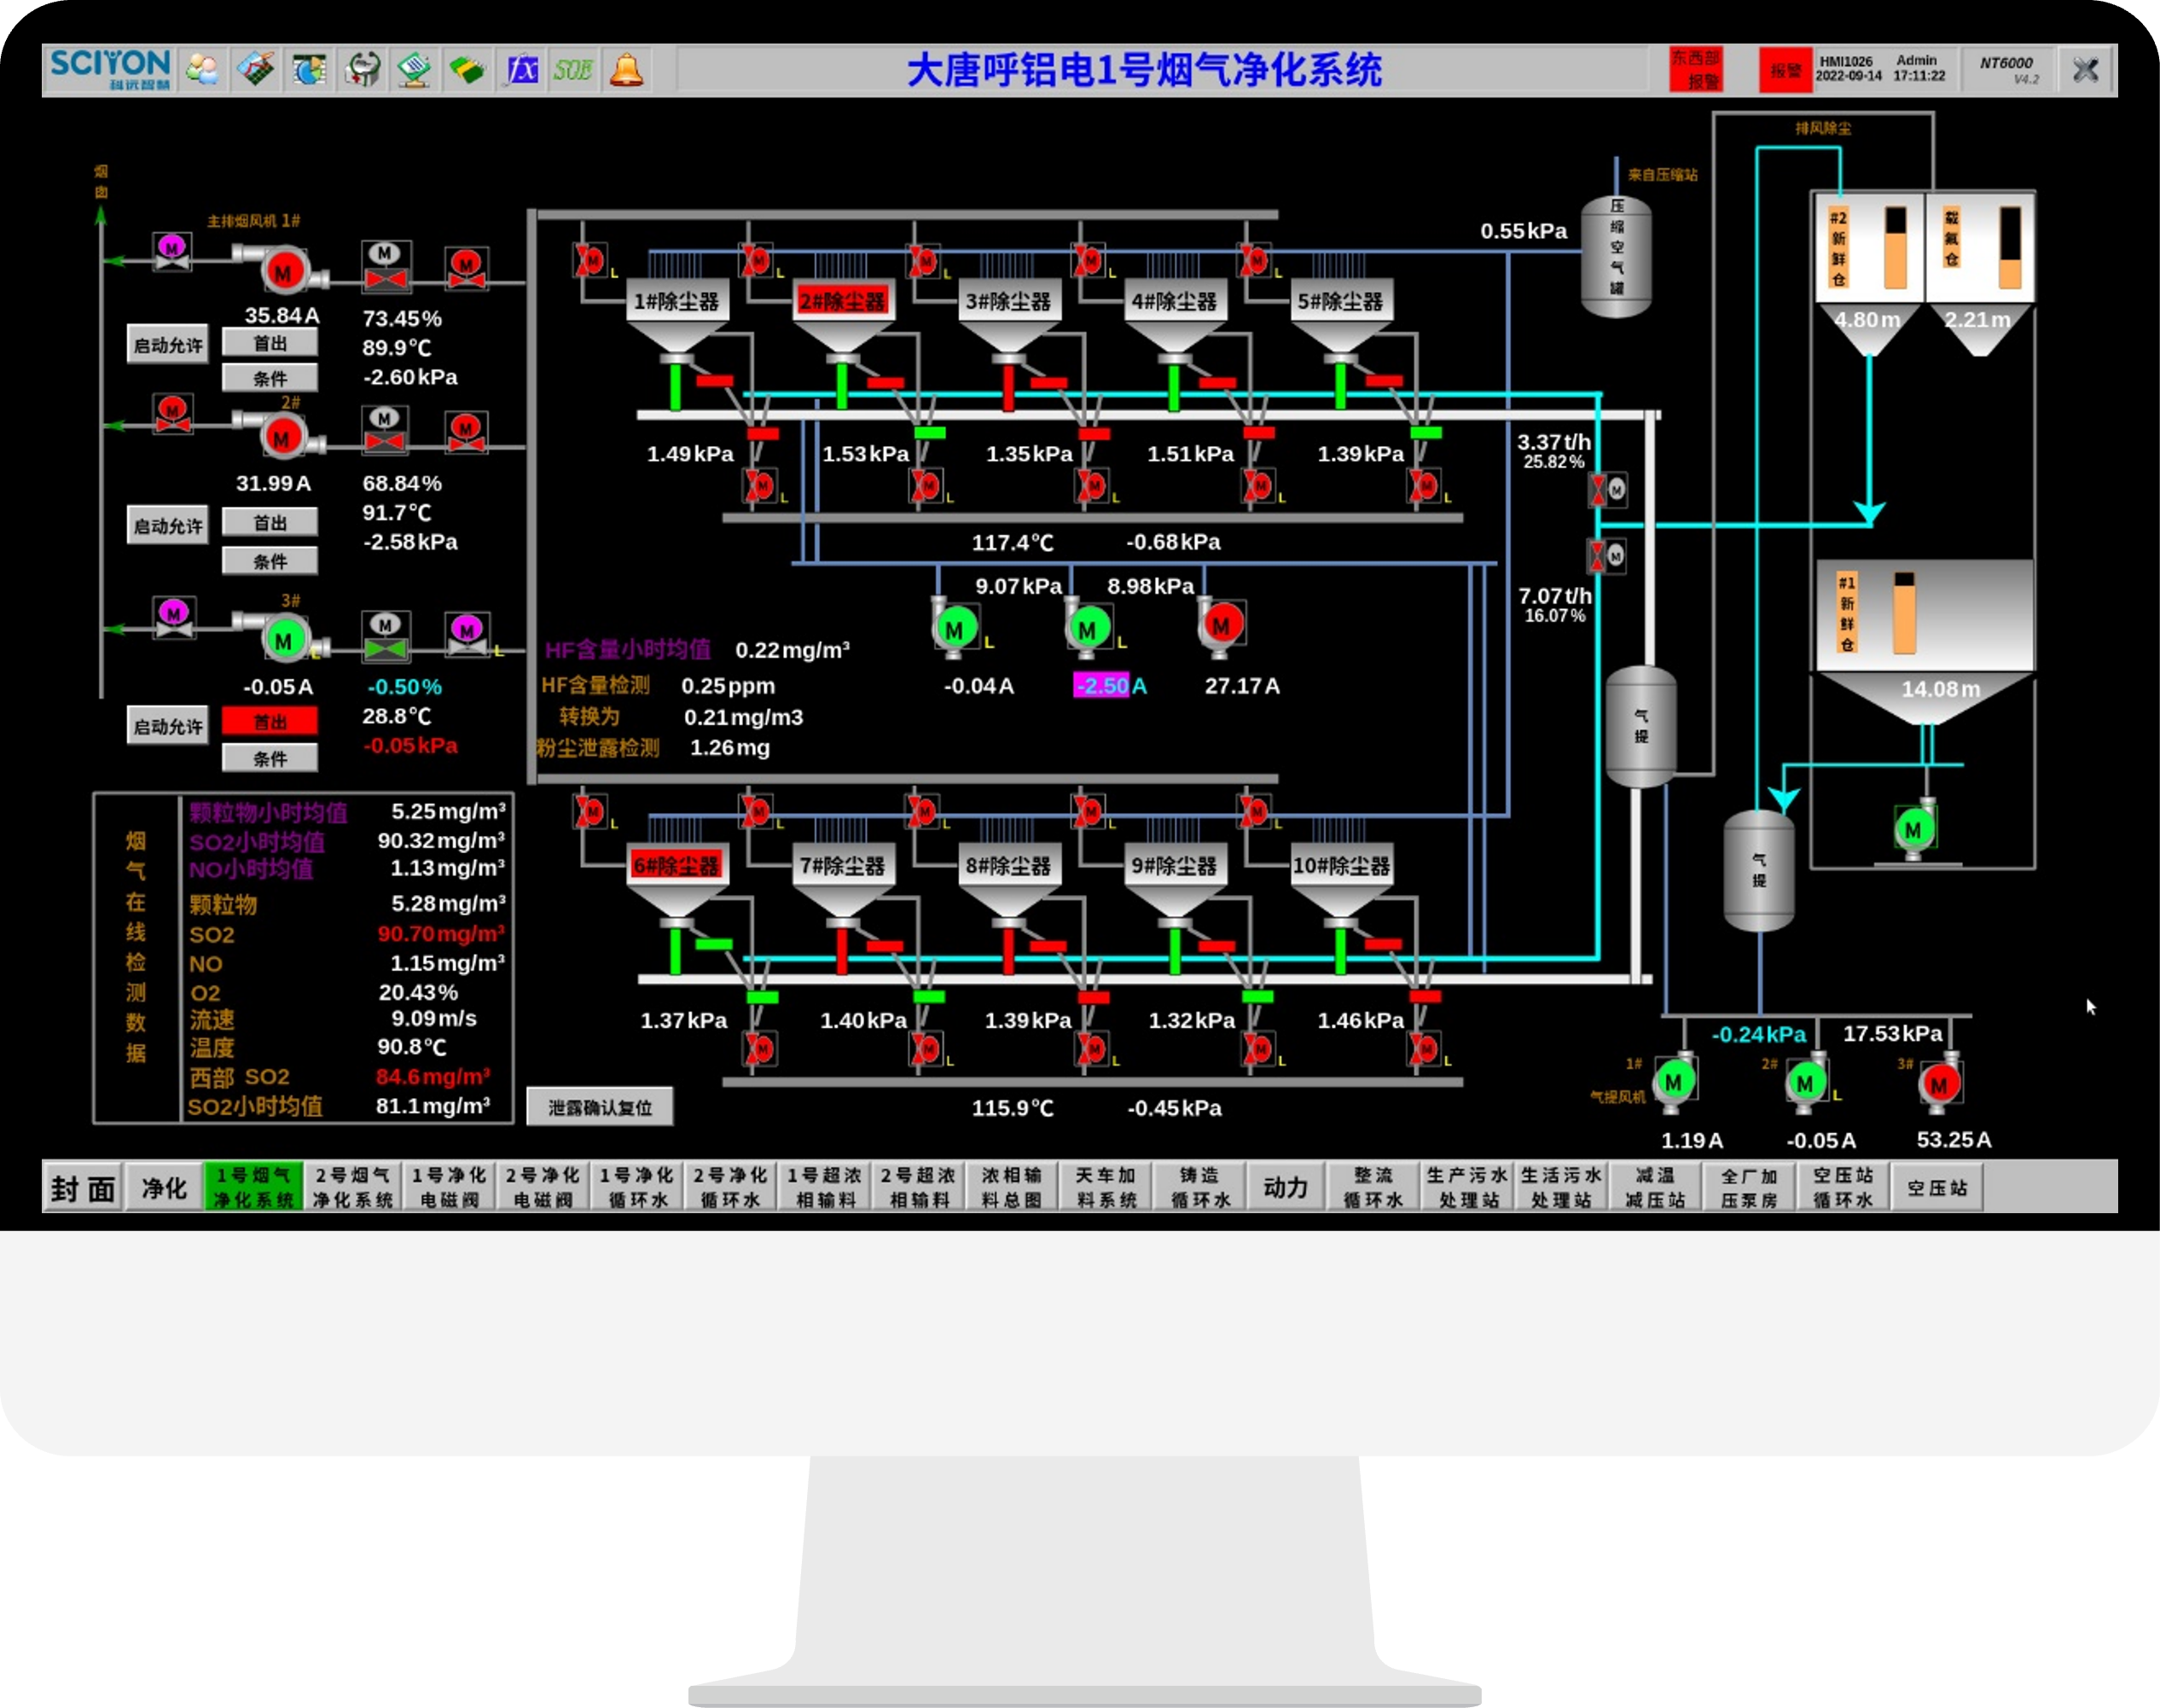Click the users login icon in toolbar
The image size is (2160, 1708).
(x=203, y=70)
